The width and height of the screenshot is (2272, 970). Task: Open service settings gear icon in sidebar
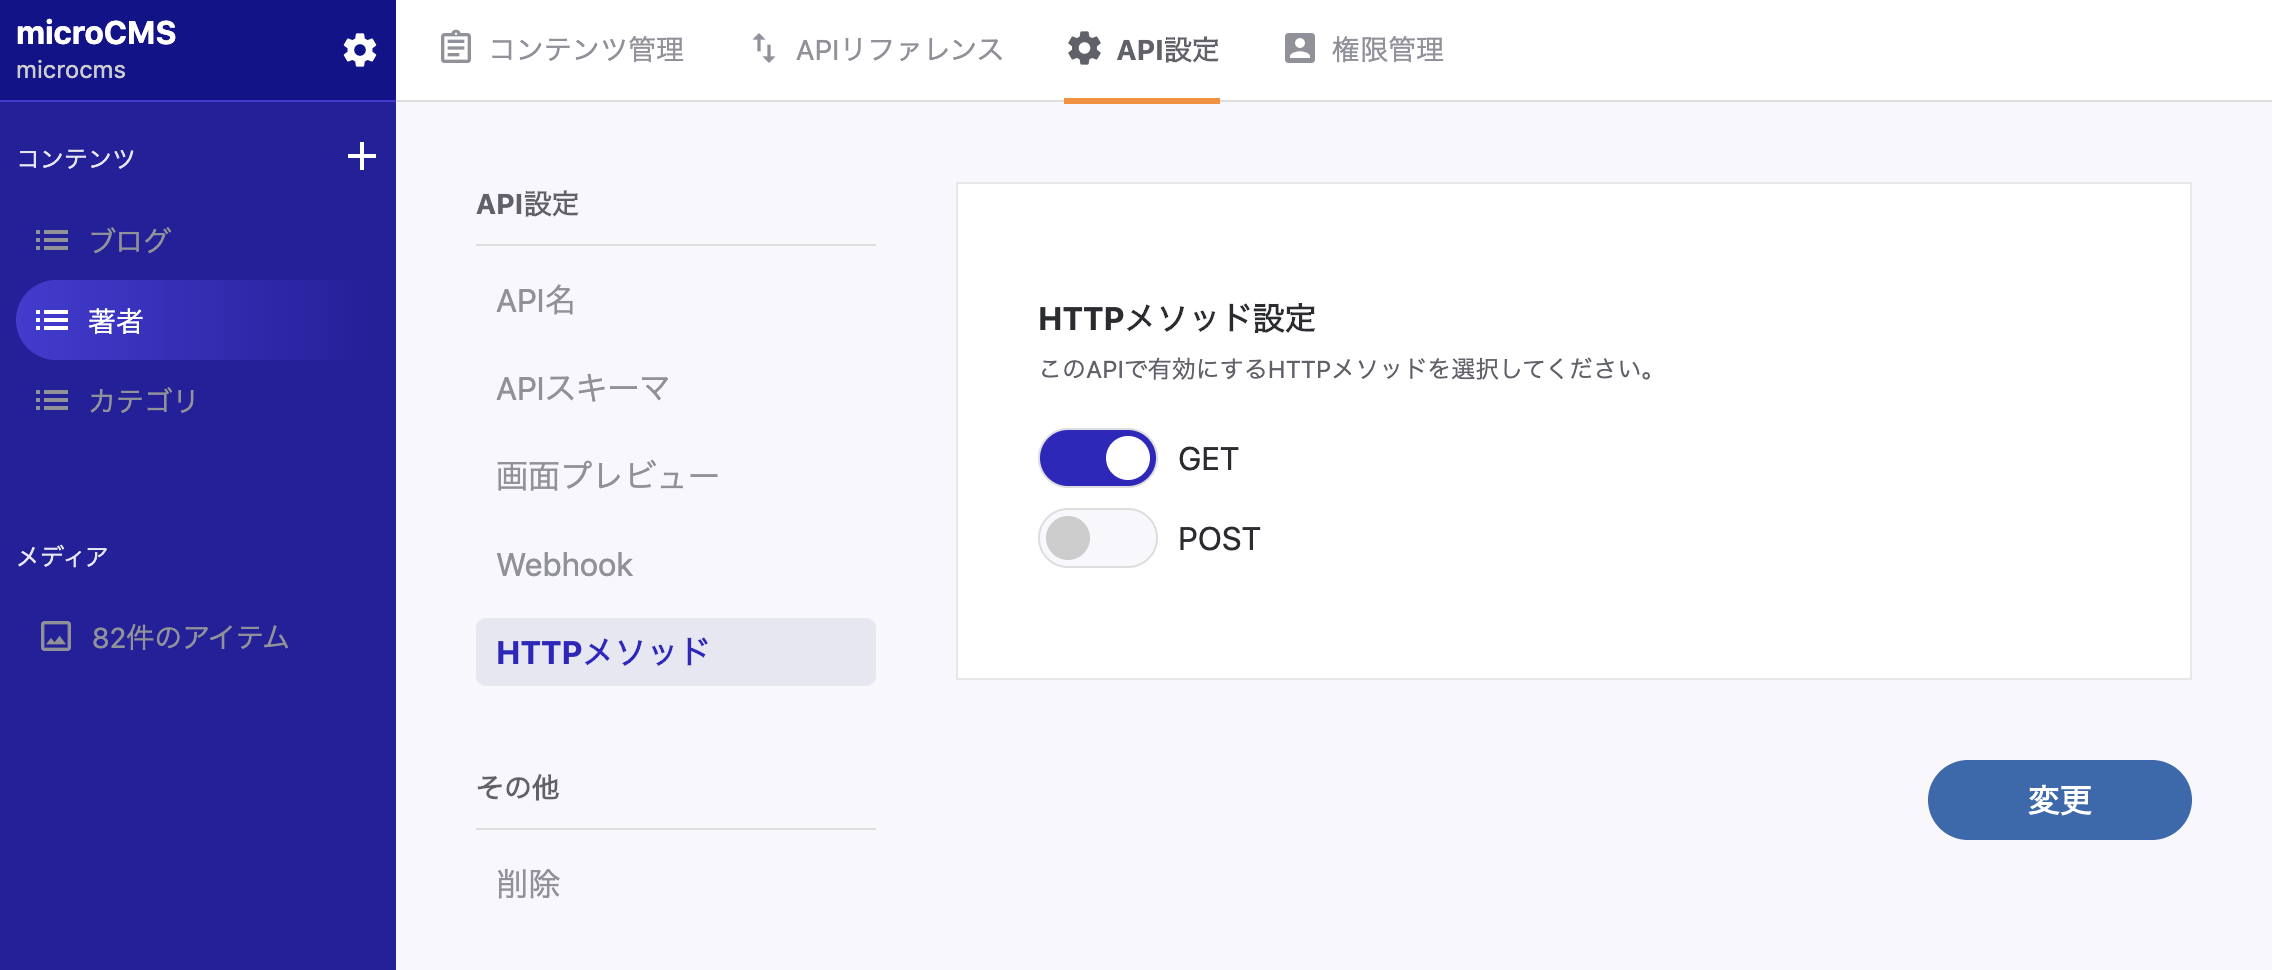click(x=360, y=50)
